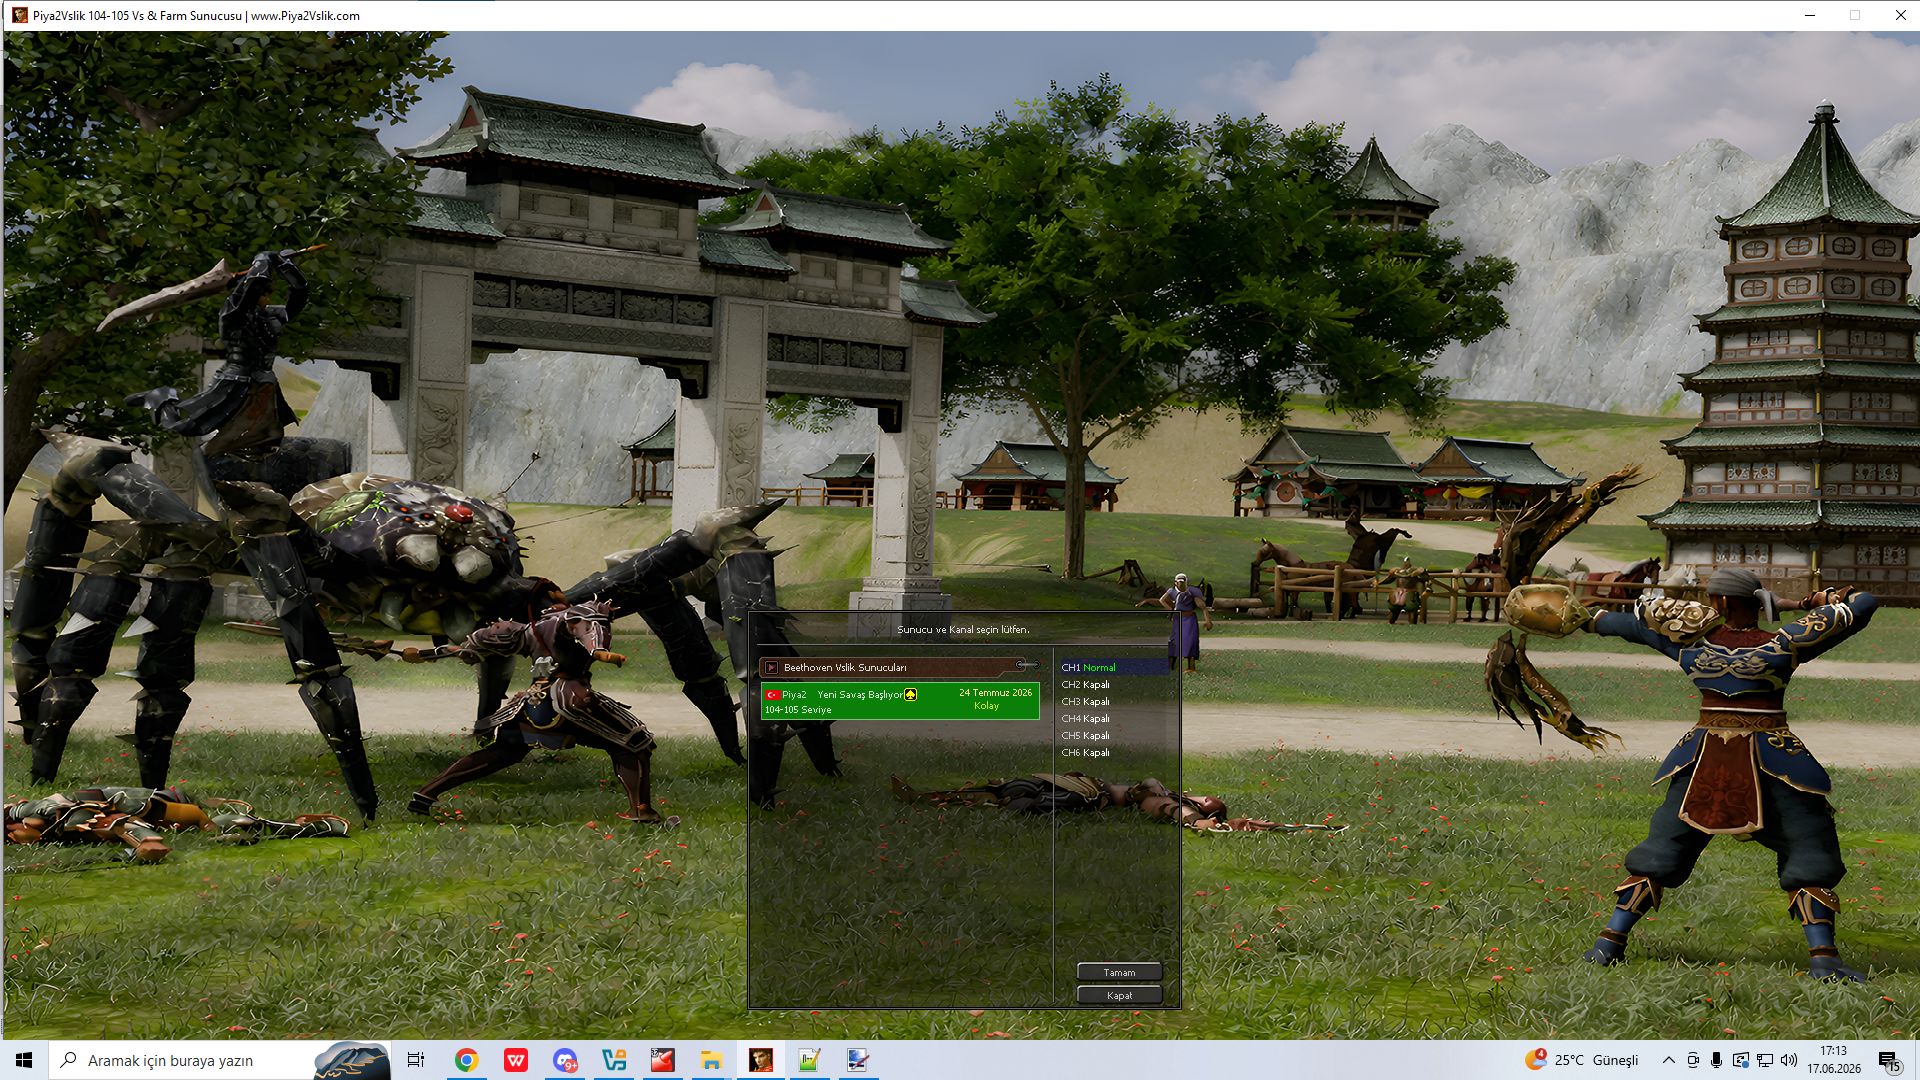1920x1080 pixels.
Task: Select the Piya2 104-105 Seviye server entry
Action: 900,701
